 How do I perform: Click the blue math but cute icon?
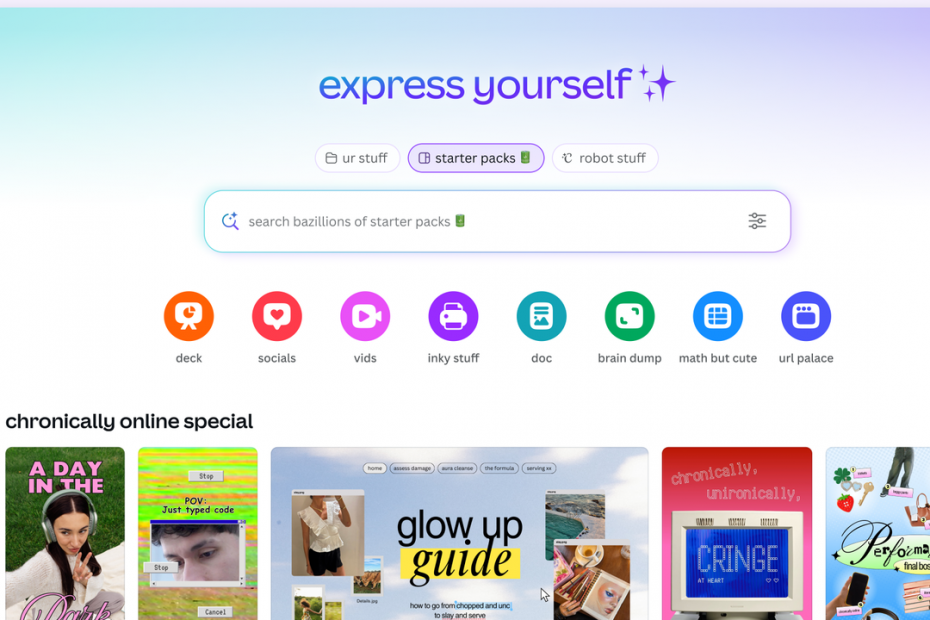(718, 316)
